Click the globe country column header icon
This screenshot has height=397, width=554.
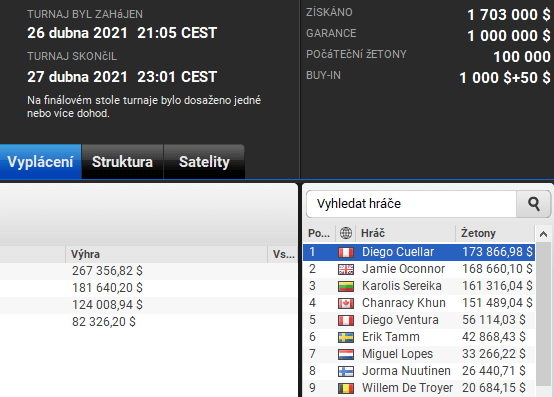346,233
